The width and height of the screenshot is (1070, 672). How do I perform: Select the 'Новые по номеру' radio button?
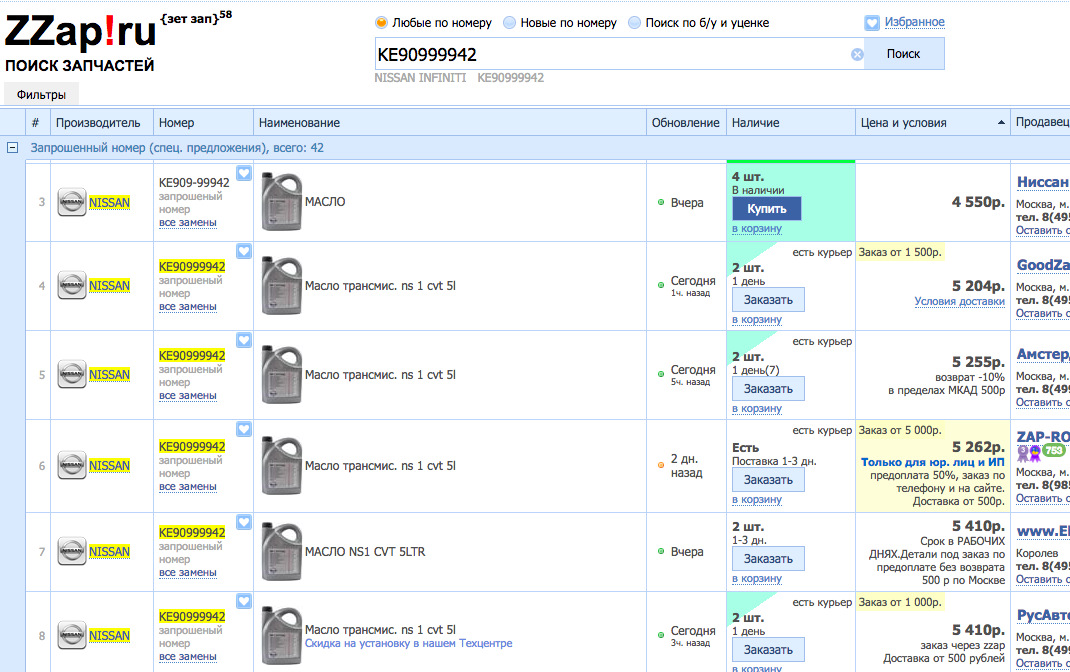click(x=510, y=23)
